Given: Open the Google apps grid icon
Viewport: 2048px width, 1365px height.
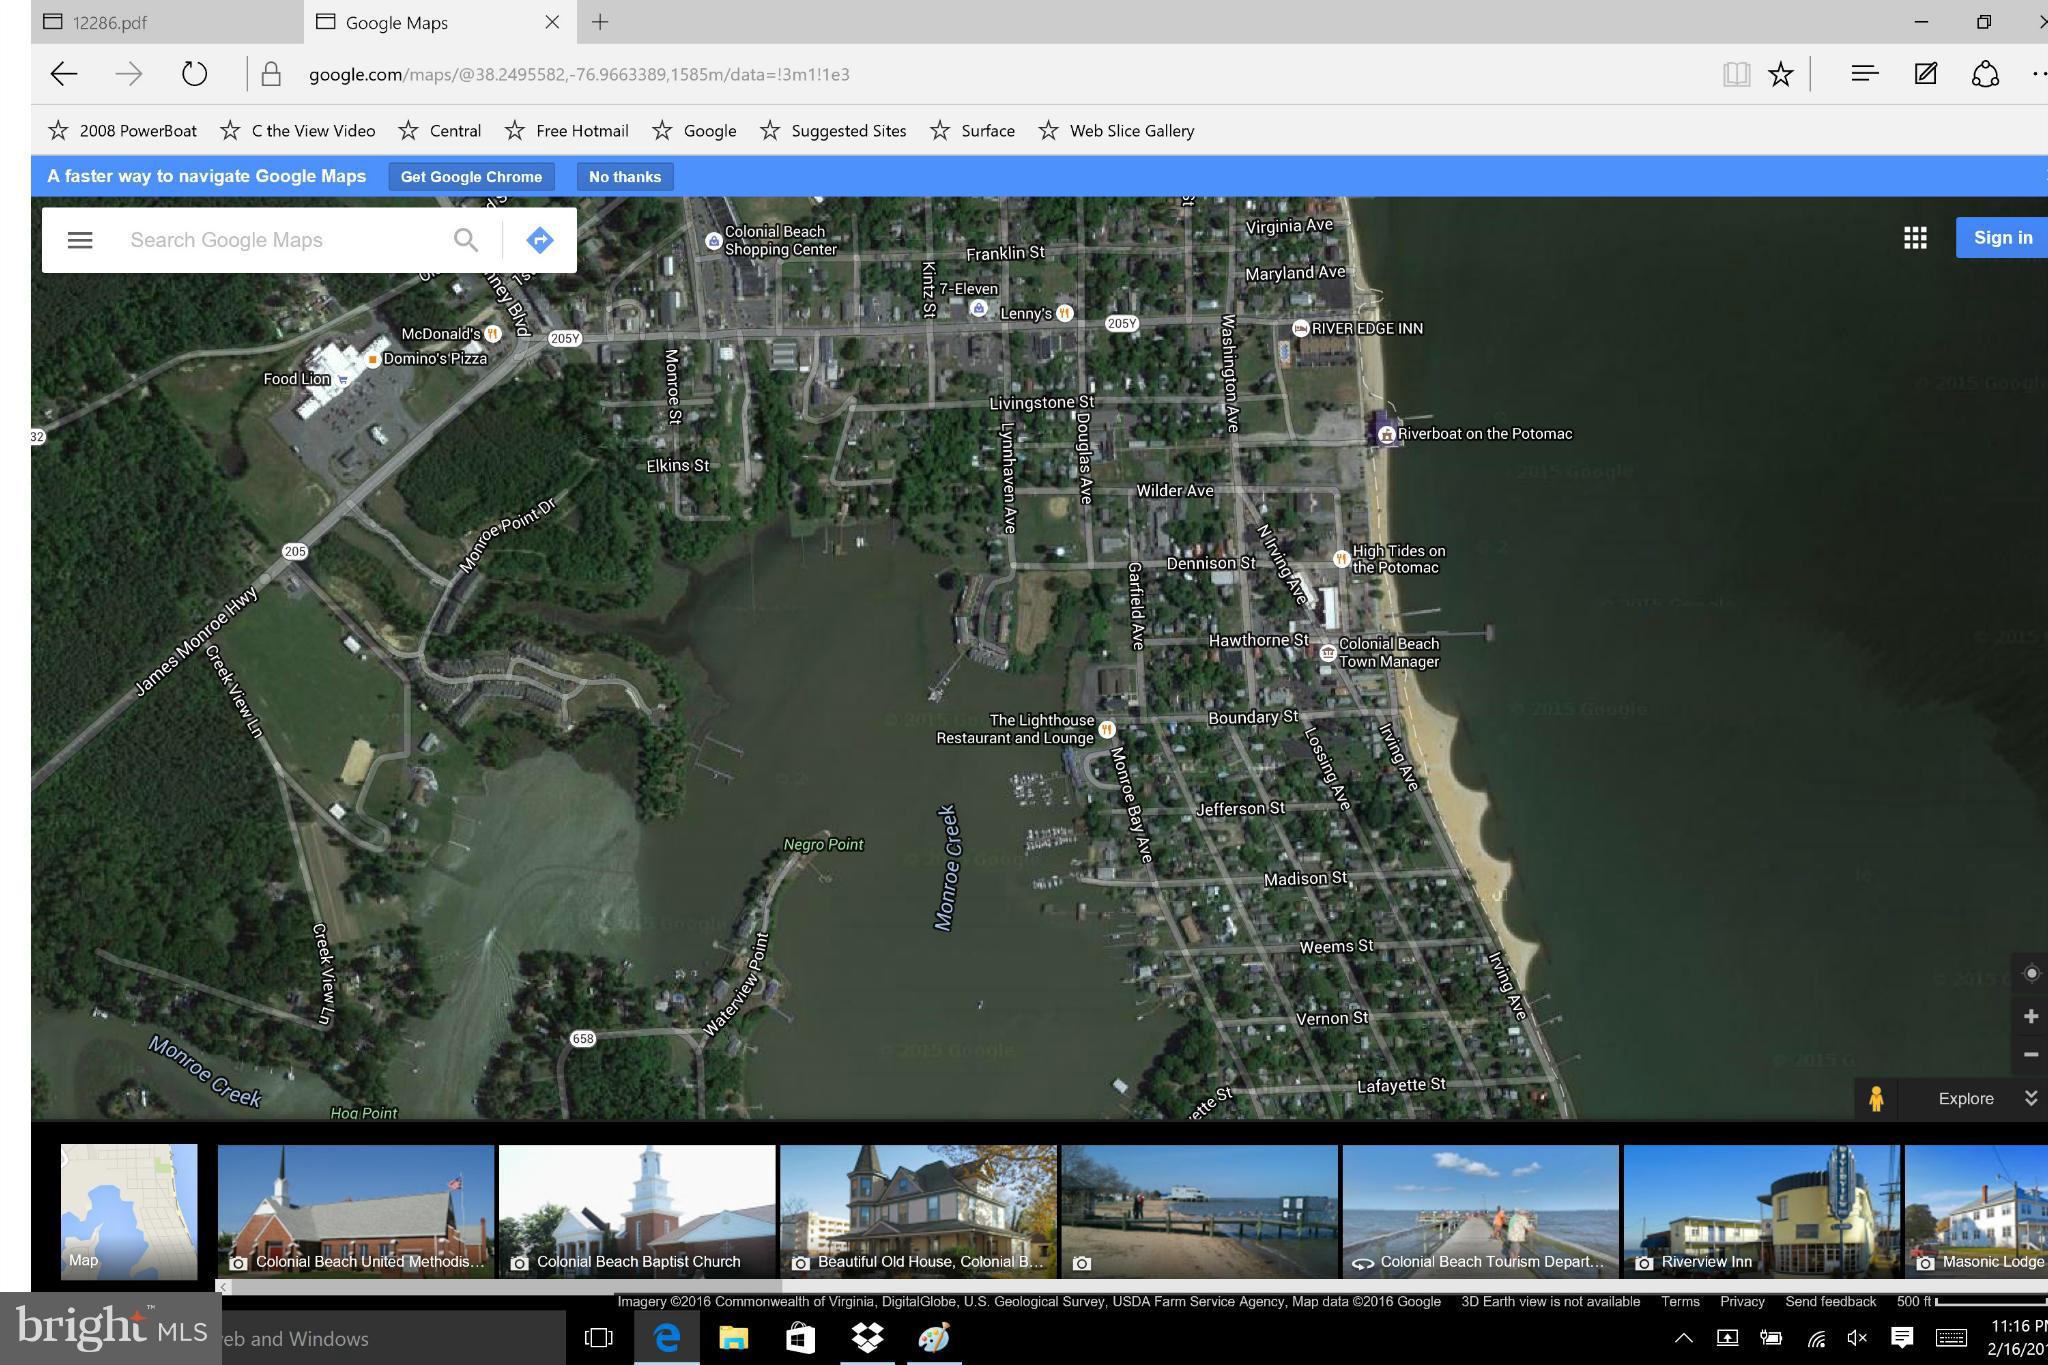Looking at the screenshot, I should pos(1916,237).
